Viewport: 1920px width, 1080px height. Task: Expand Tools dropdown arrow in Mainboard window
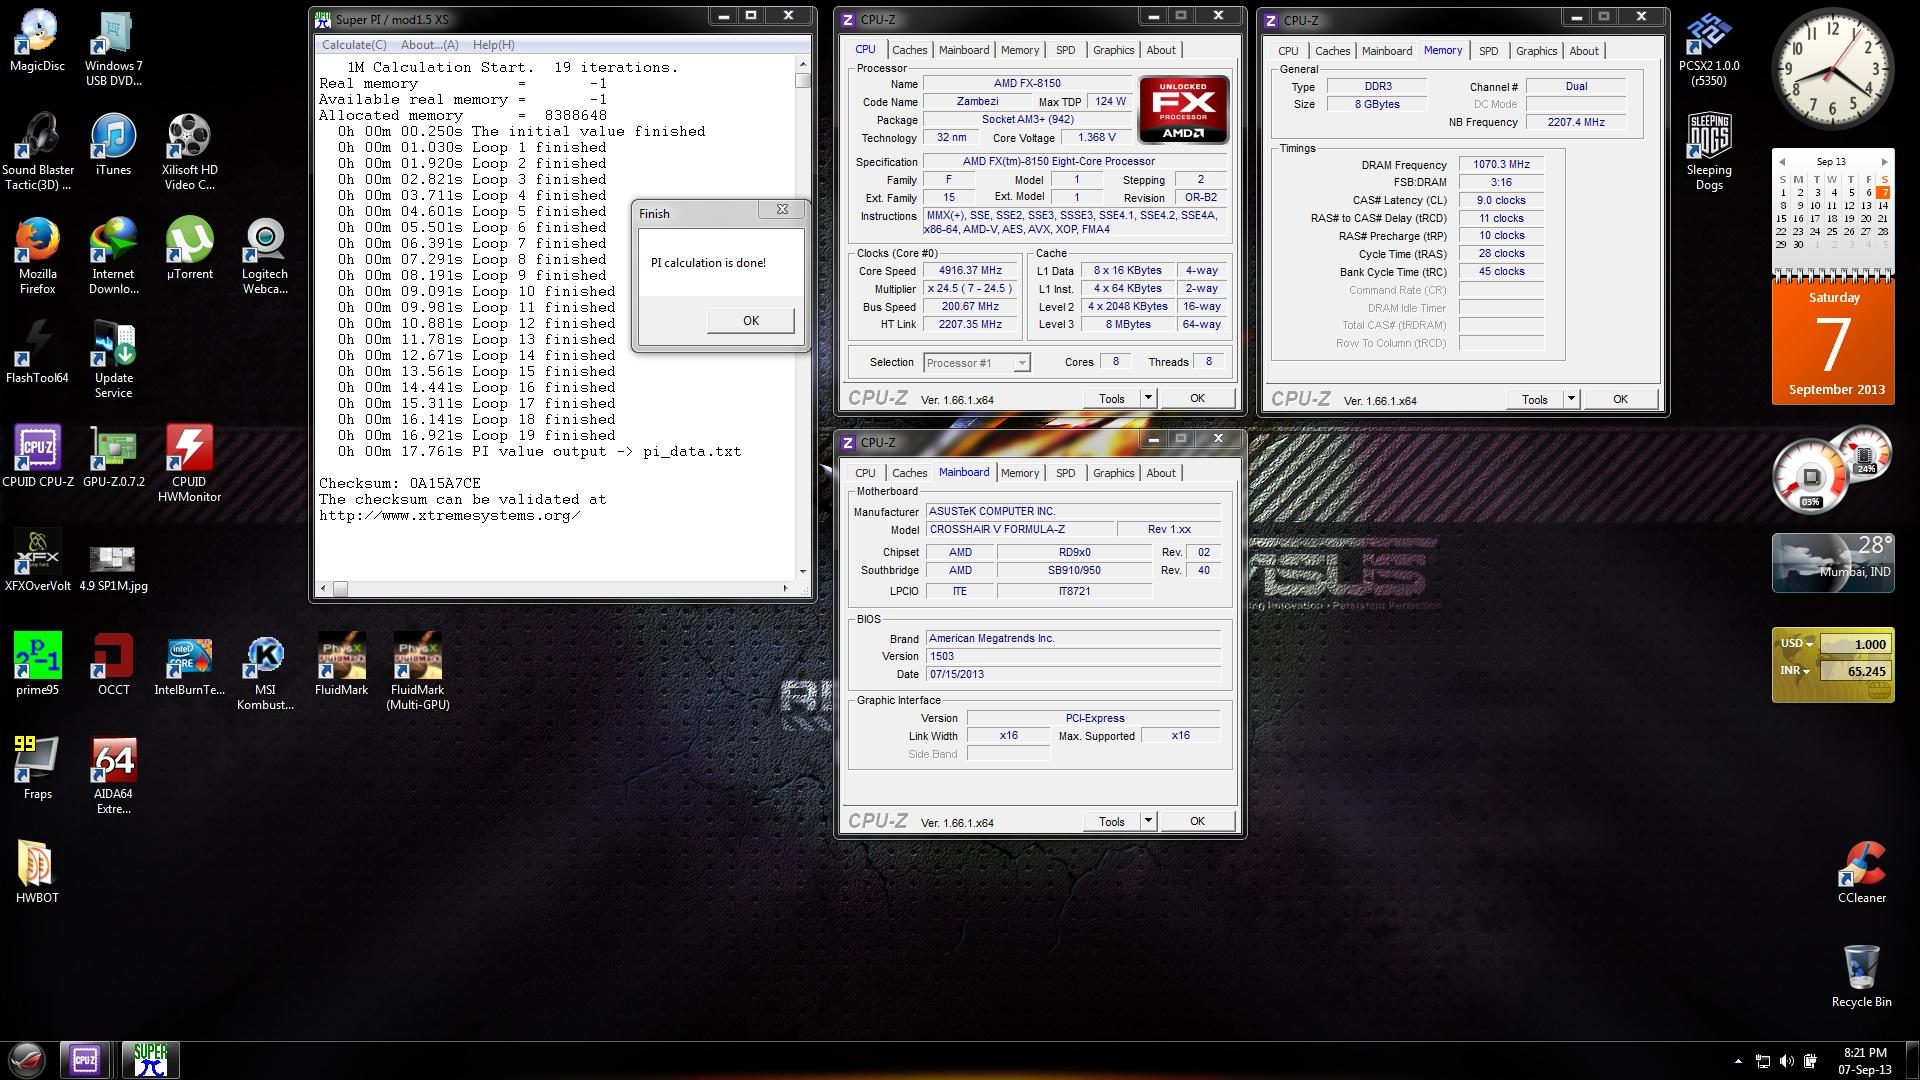(1148, 821)
